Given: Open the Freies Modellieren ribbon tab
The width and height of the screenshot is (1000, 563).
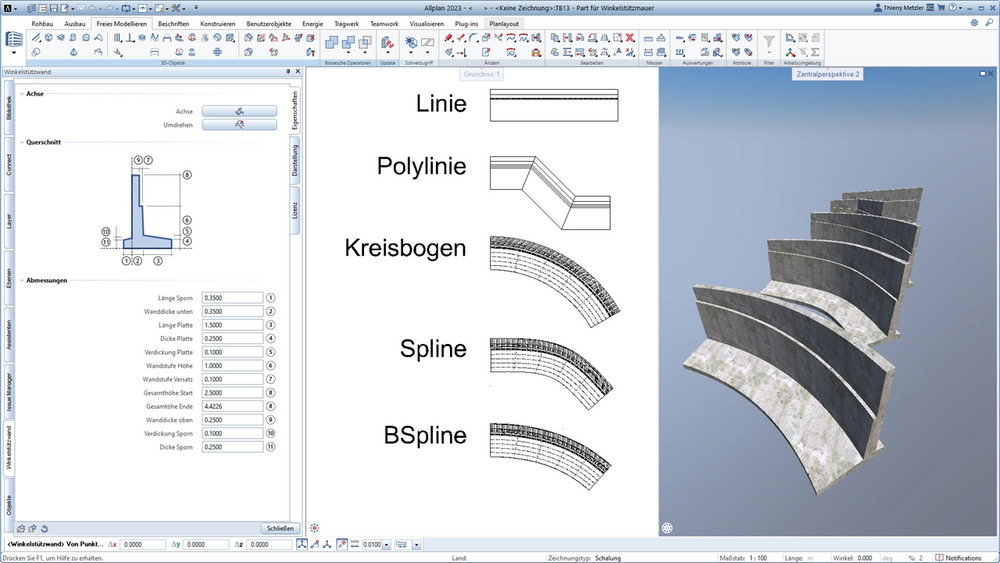Looking at the screenshot, I should tap(122, 24).
